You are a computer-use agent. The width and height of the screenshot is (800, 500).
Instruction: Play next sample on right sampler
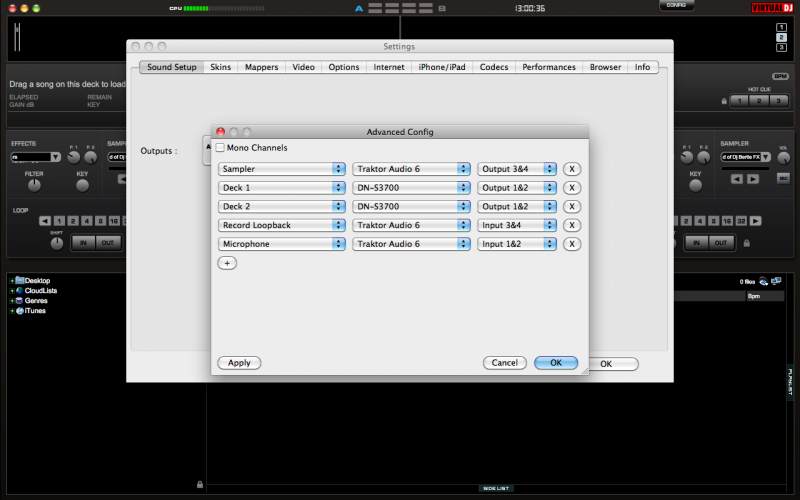[x=753, y=179]
